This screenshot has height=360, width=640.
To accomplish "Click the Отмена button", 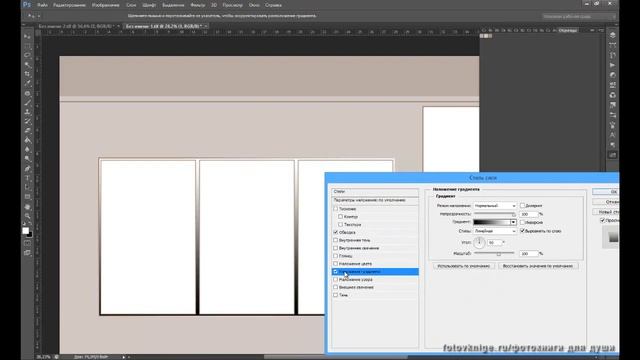I will tap(606, 202).
